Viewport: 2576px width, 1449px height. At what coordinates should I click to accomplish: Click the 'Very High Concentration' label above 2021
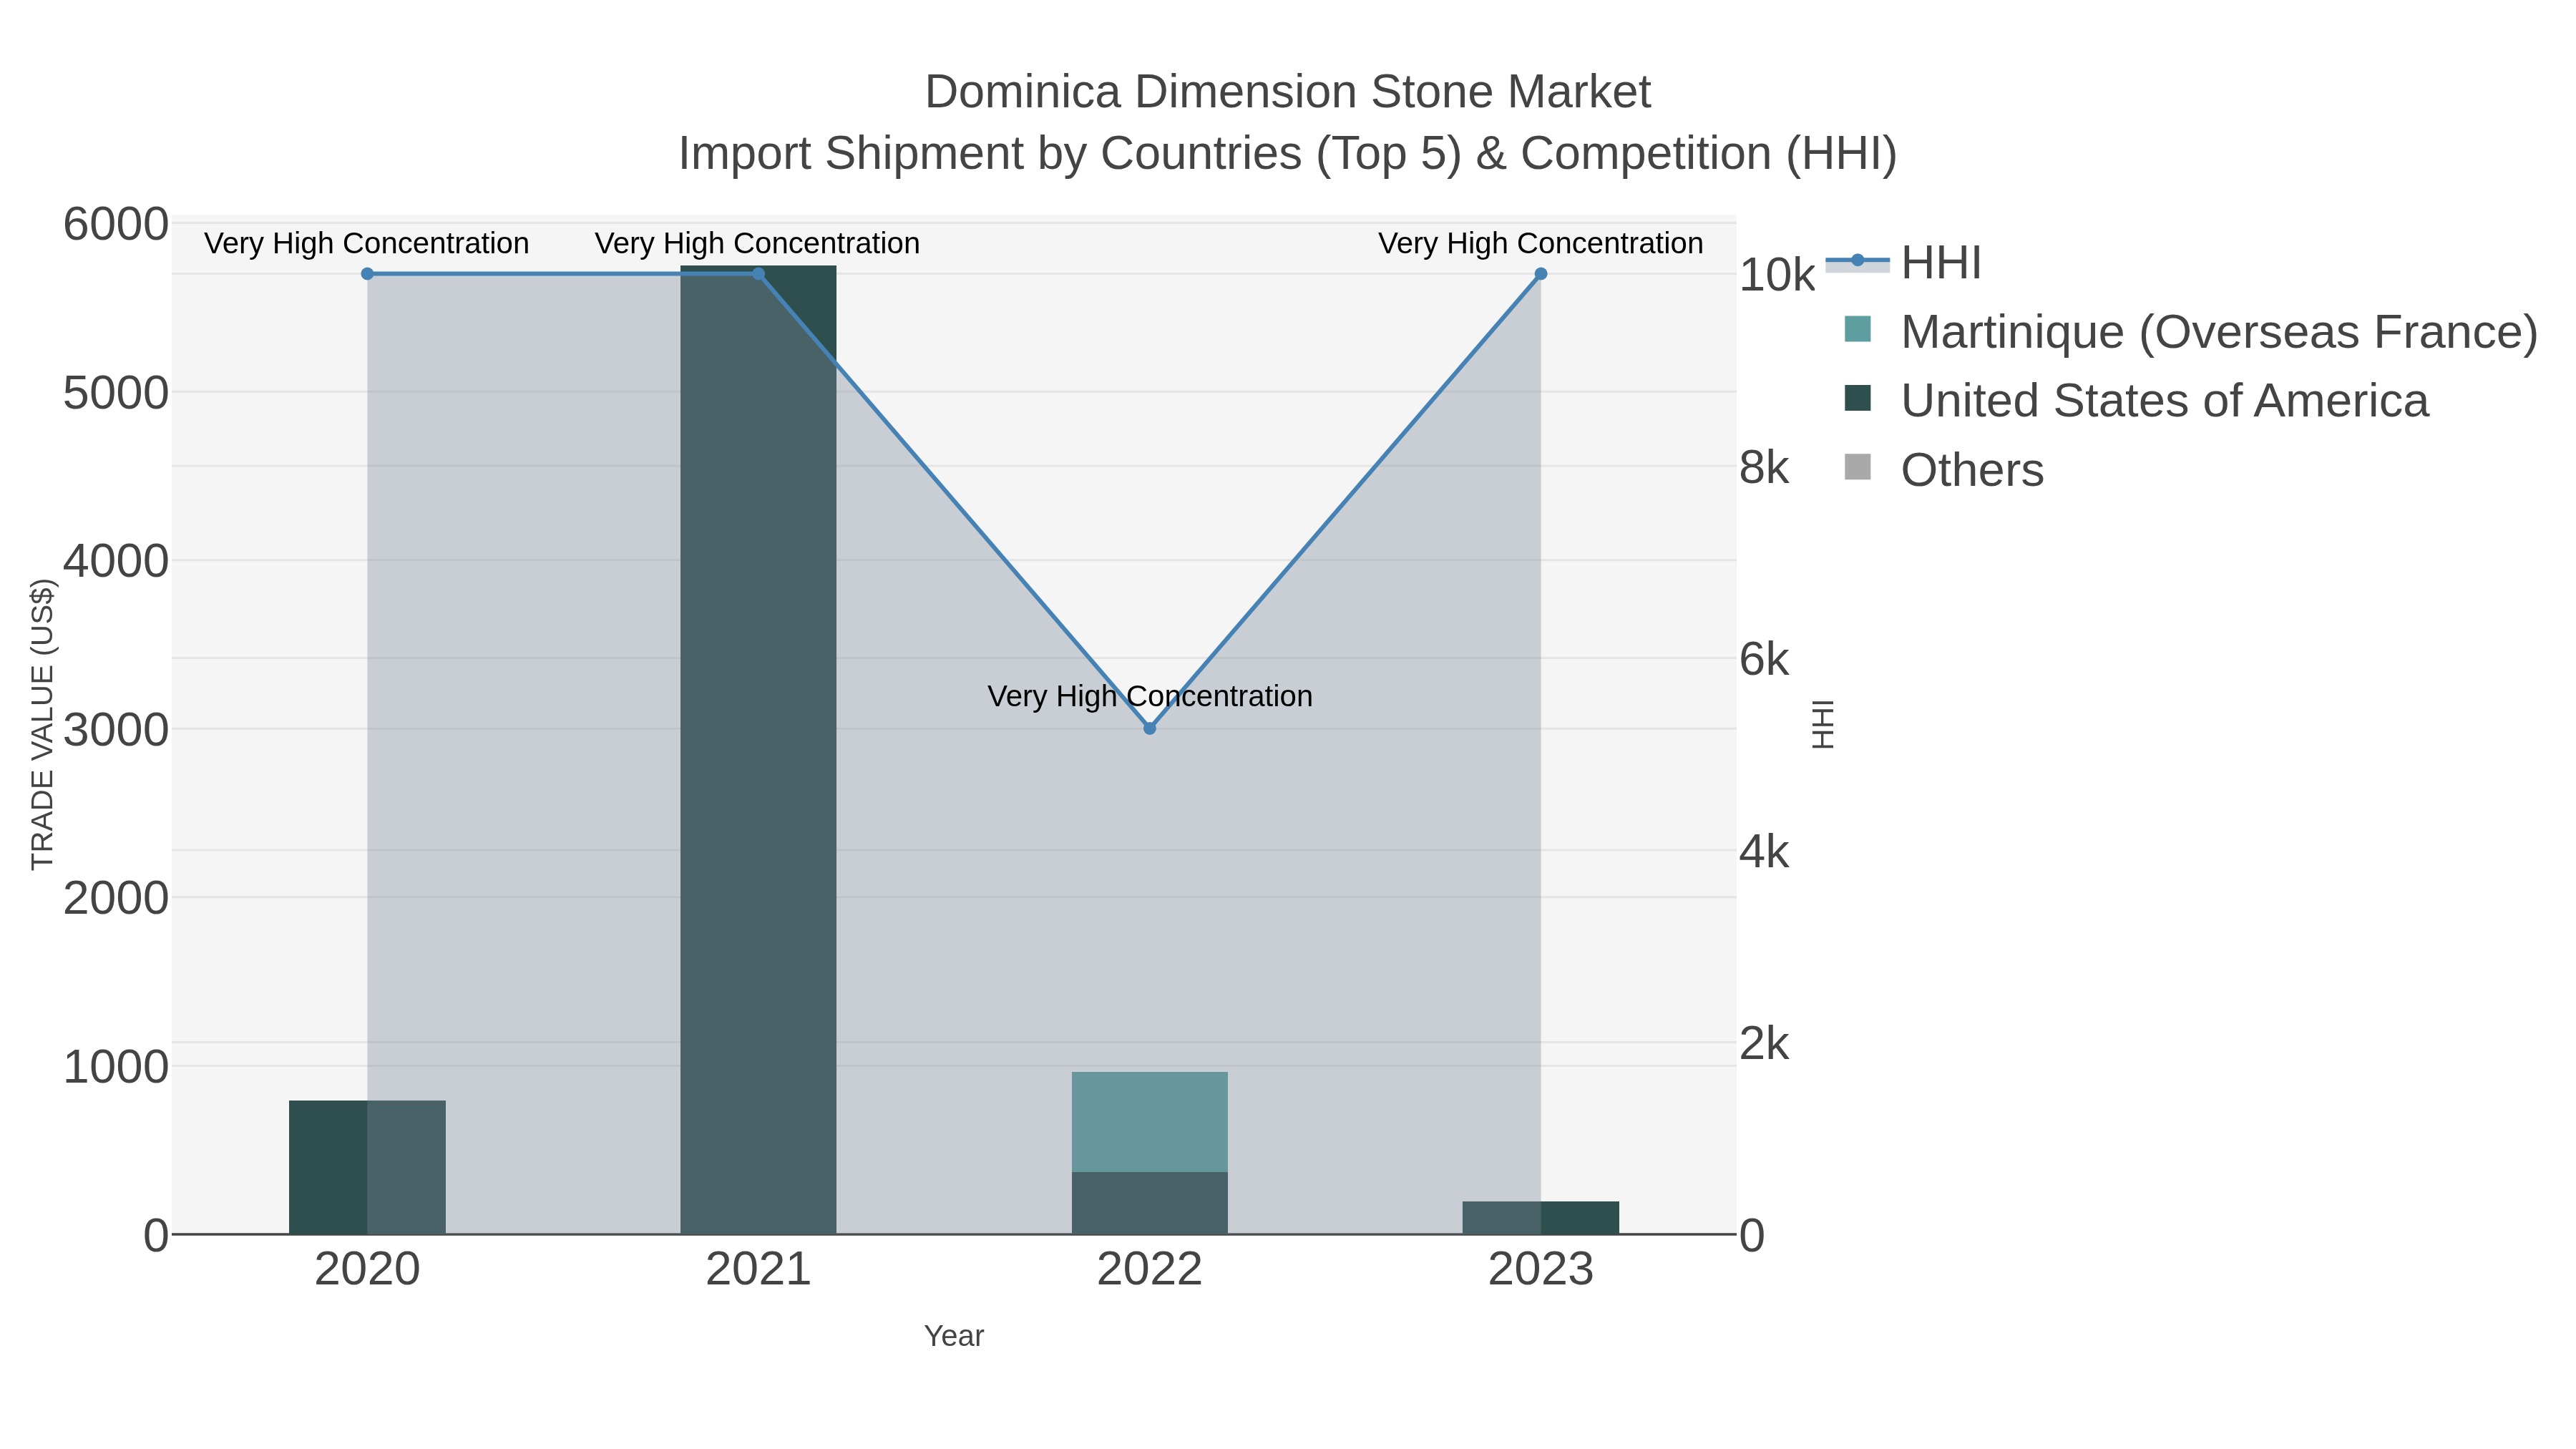point(758,243)
